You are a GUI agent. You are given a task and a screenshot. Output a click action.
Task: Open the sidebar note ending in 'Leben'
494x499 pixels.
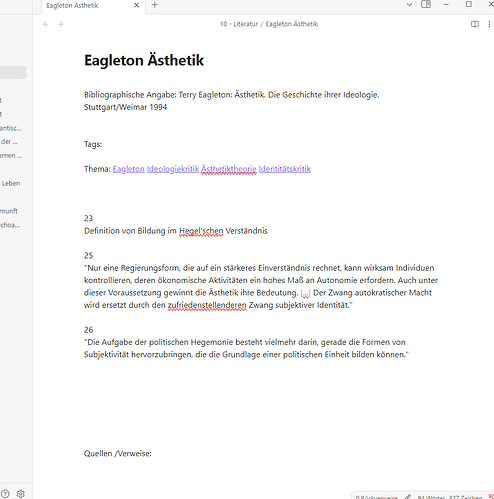click(x=11, y=183)
